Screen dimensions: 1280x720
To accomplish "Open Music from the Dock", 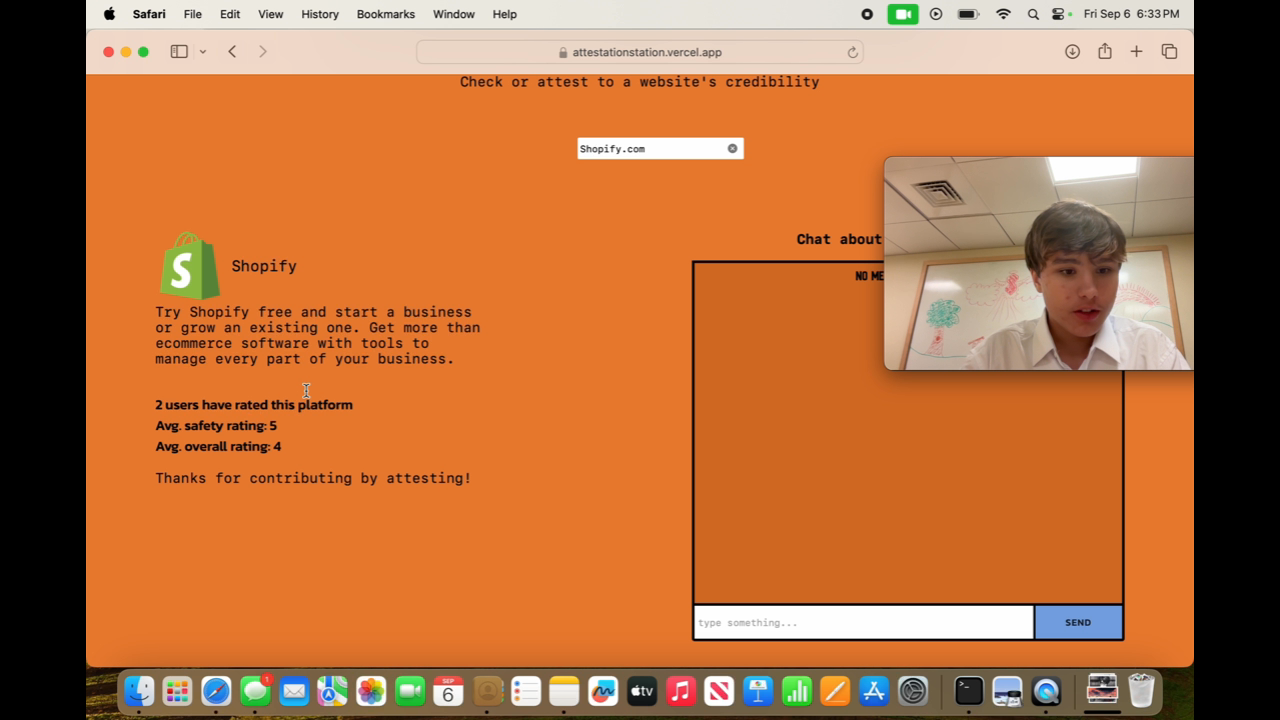I will pos(680,691).
